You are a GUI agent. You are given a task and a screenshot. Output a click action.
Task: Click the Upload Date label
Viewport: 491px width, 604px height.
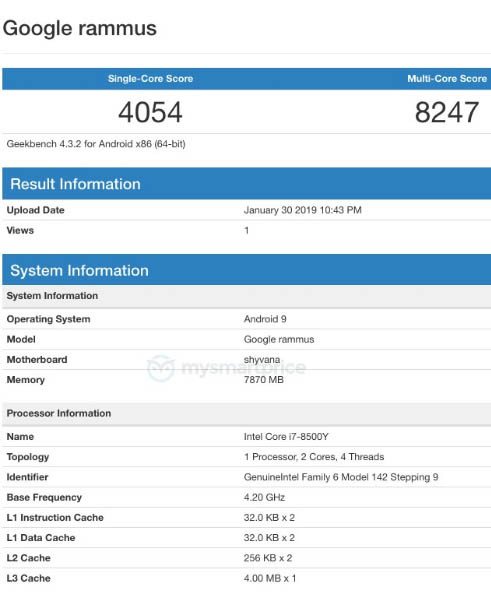pyautogui.click(x=35, y=210)
